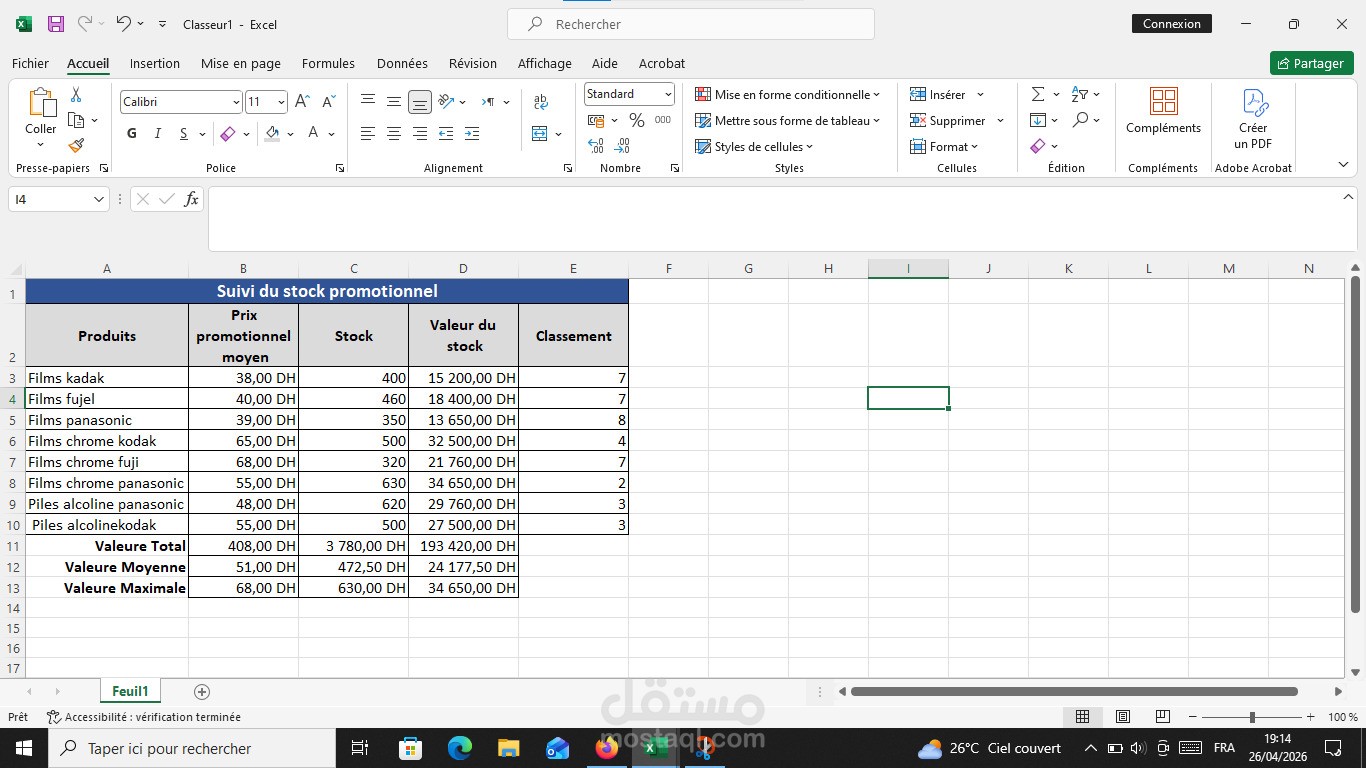Open the Standard number format dropdown
The height and width of the screenshot is (768, 1366).
point(668,94)
